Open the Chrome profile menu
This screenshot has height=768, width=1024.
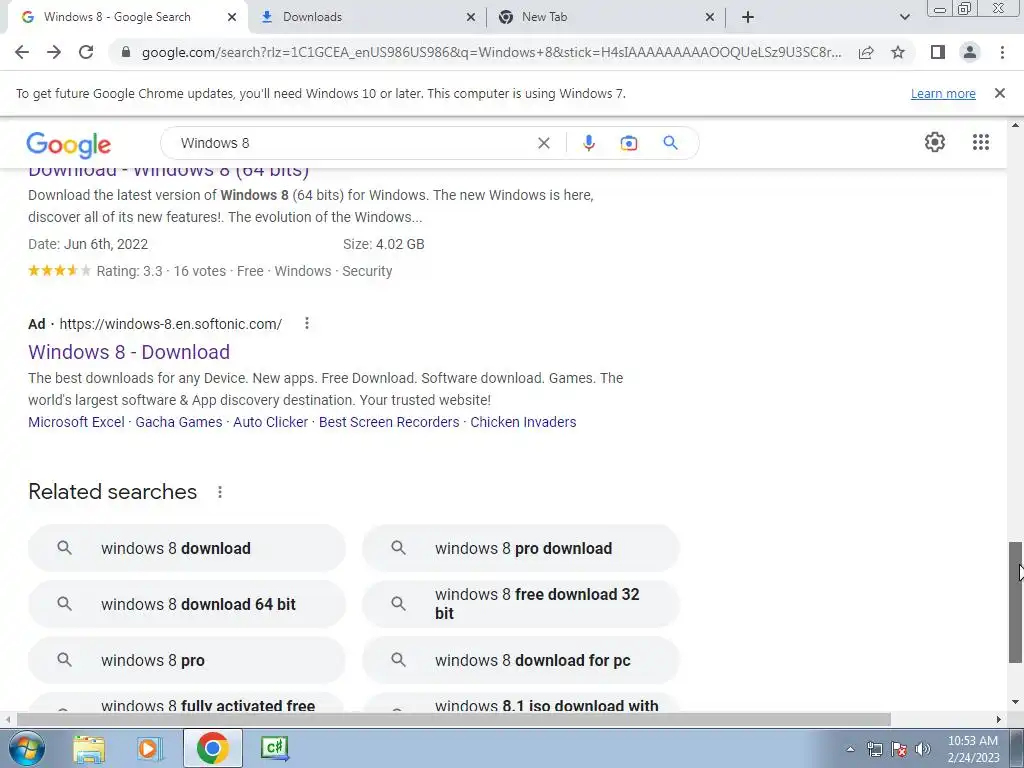tap(970, 52)
